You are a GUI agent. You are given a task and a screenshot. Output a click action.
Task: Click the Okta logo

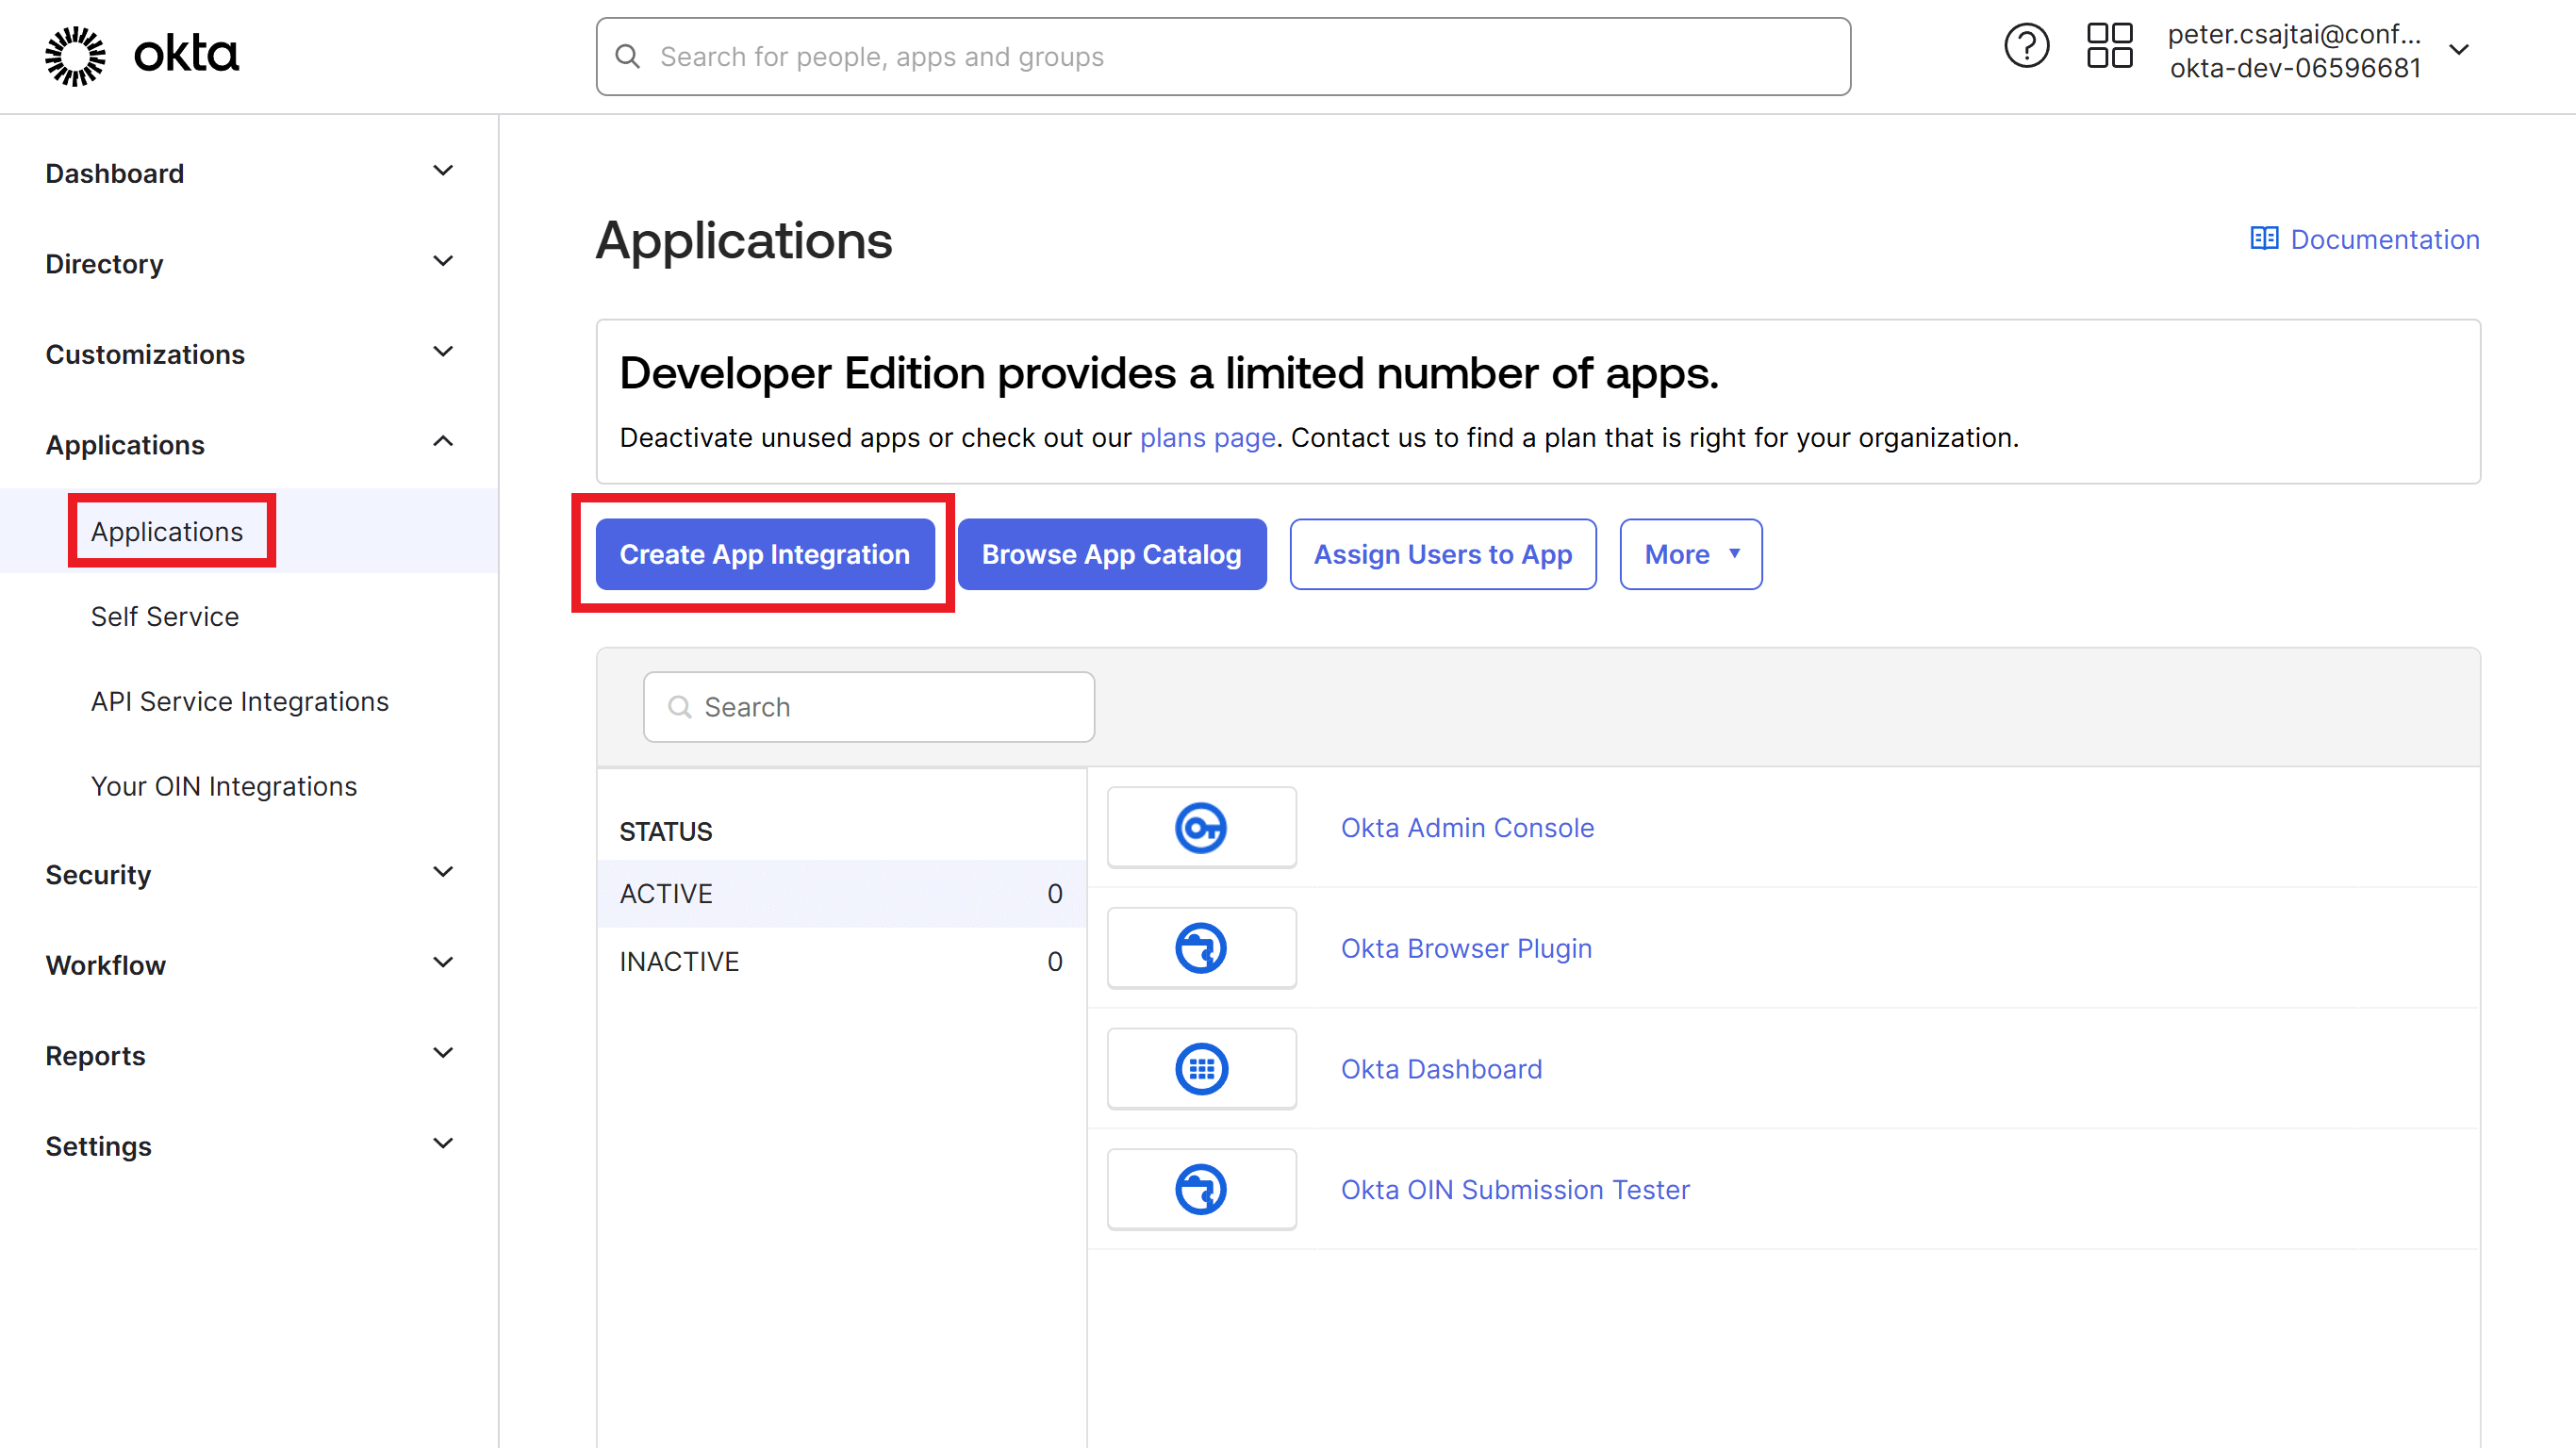tap(140, 55)
